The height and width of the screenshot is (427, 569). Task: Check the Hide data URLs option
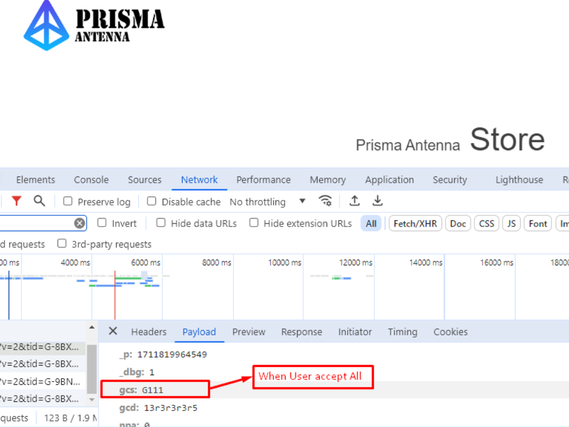pos(161,223)
